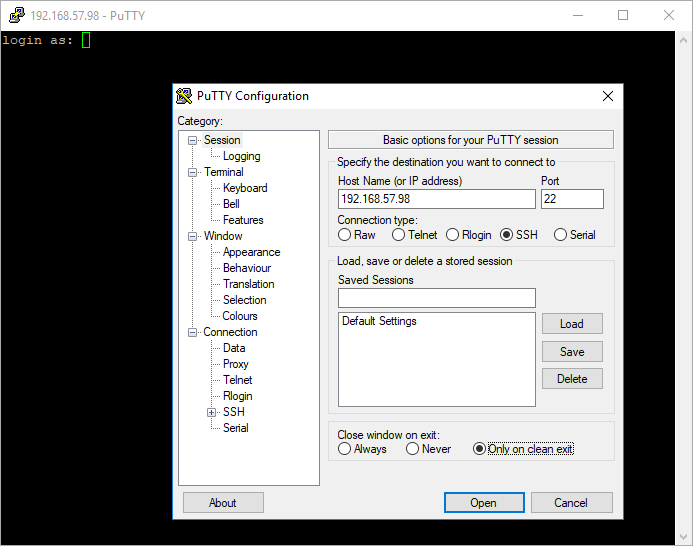Click terminal scrollbar down arrow
Viewport: 693px width, 546px height.
click(683, 537)
